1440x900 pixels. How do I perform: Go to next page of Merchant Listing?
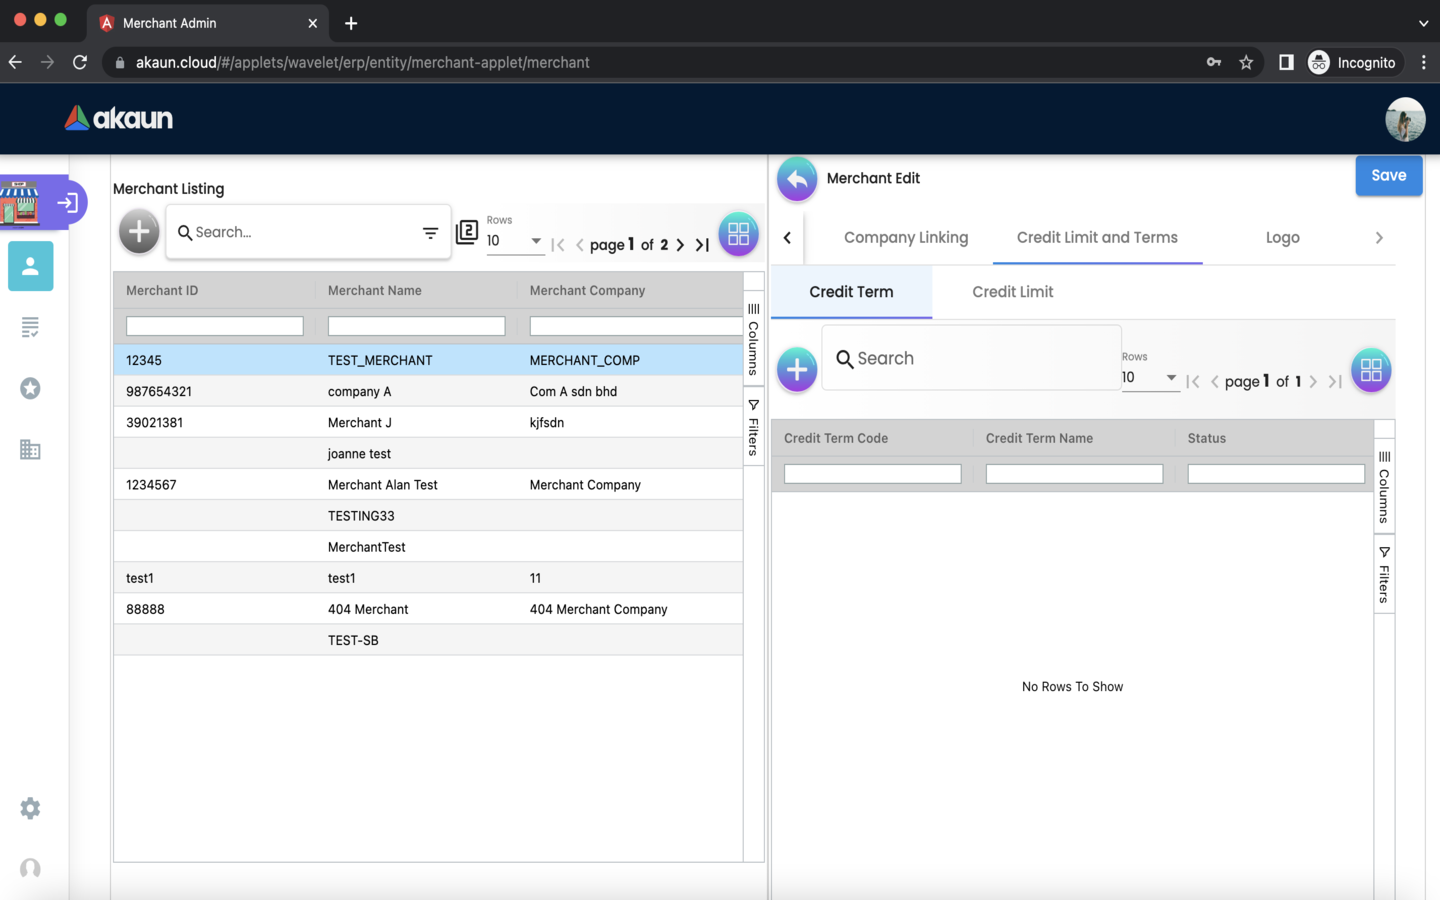(681, 245)
